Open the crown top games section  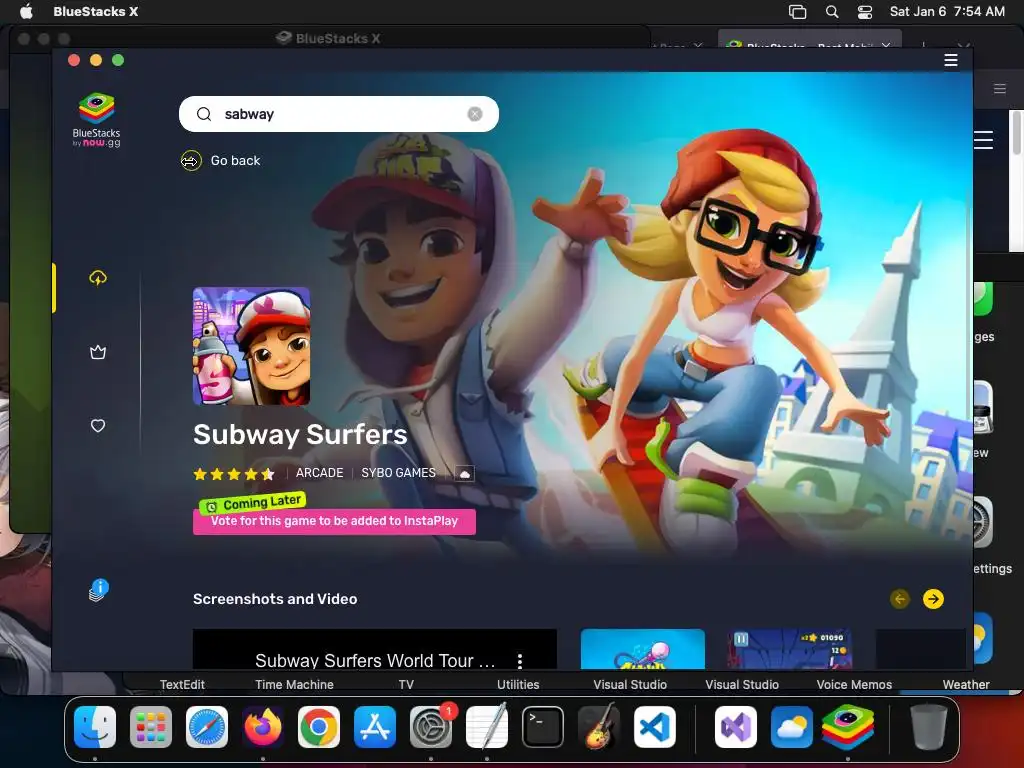tap(98, 353)
